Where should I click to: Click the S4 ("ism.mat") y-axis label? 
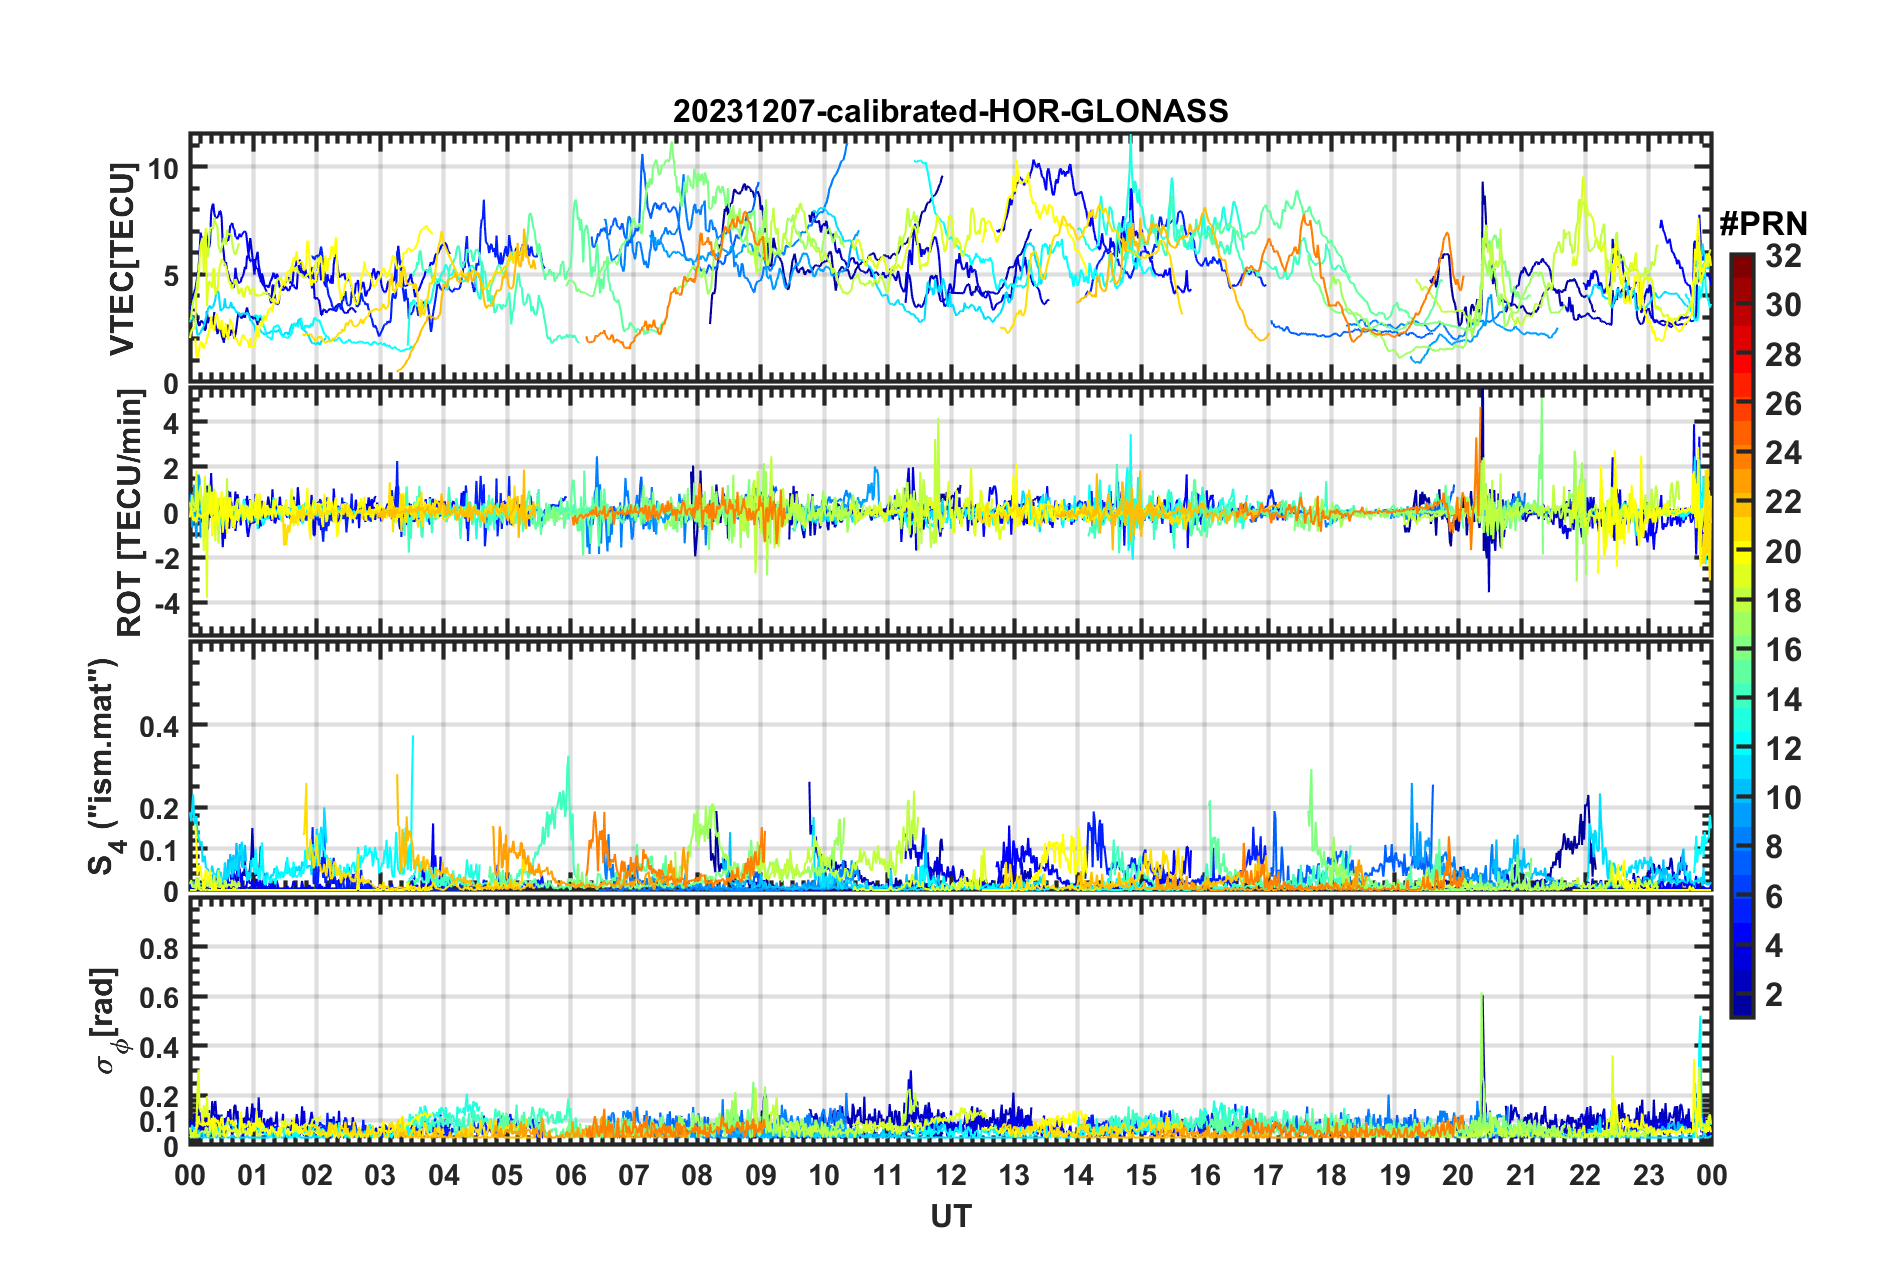pyautogui.click(x=106, y=767)
